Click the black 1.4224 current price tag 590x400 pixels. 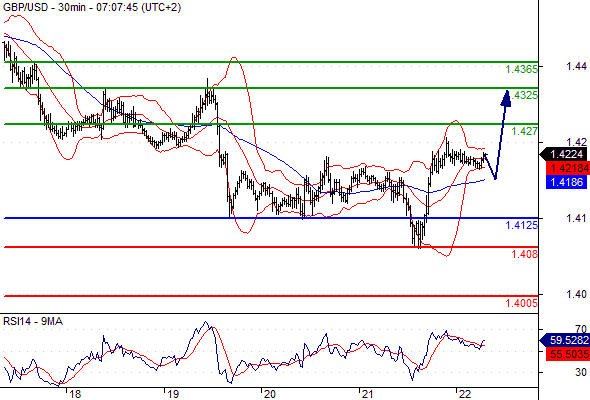(x=564, y=154)
